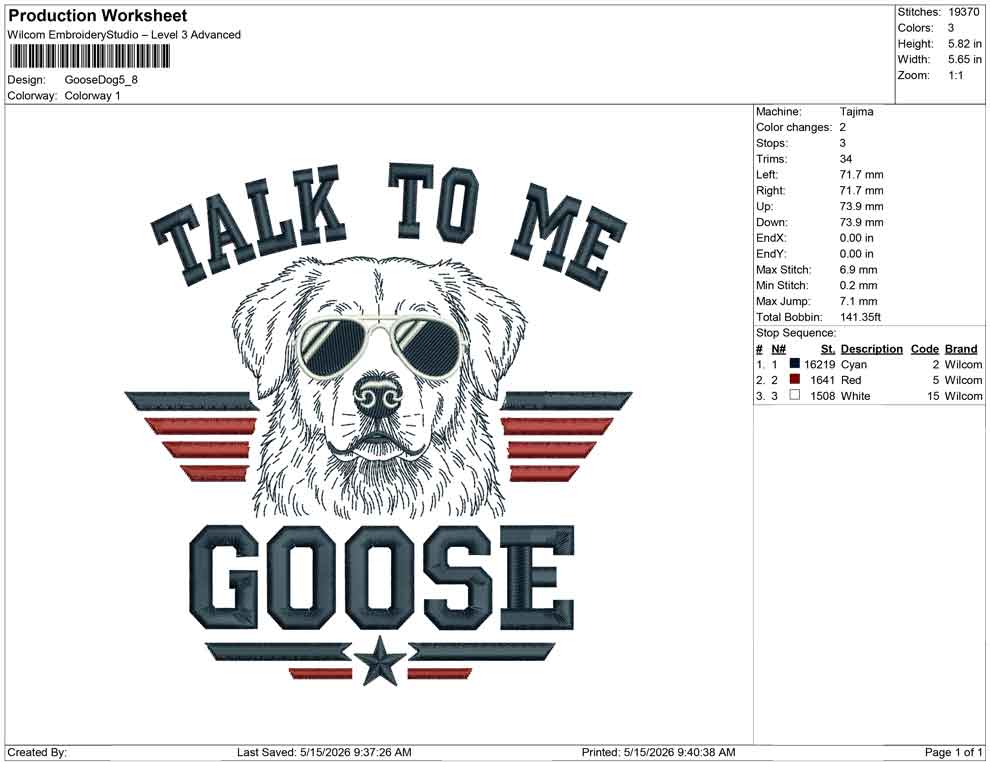
Task: Click the Machine value 'Tajima'
Action: pos(856,112)
